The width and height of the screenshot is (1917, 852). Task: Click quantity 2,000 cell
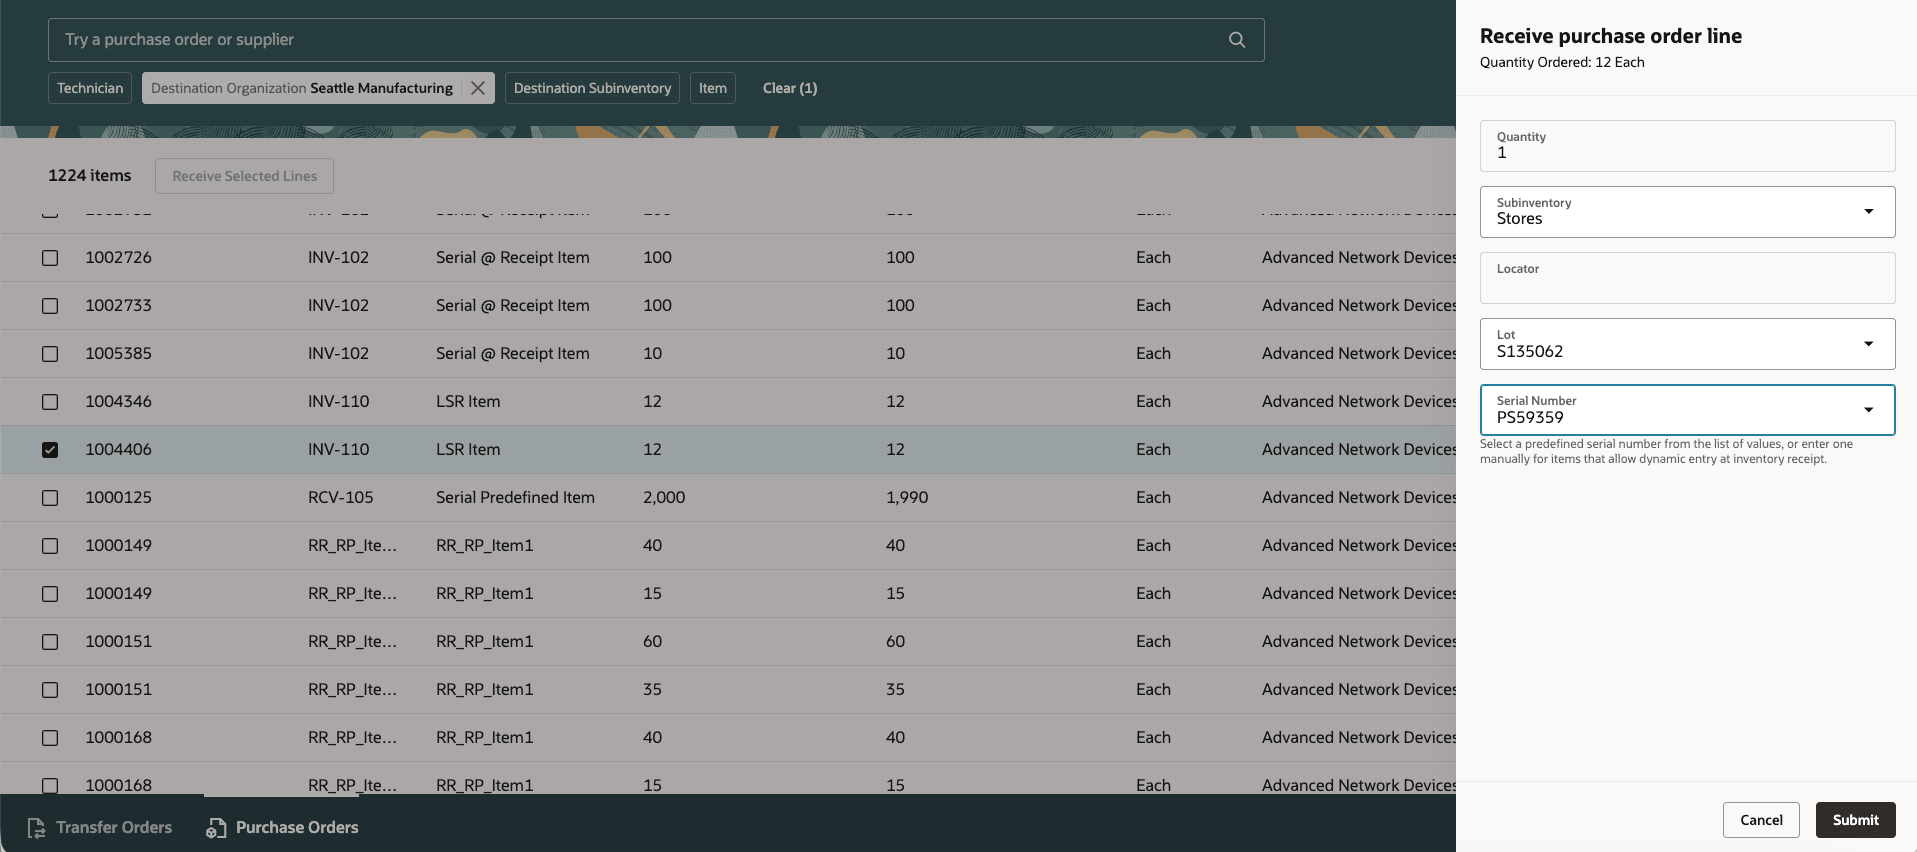tap(664, 497)
